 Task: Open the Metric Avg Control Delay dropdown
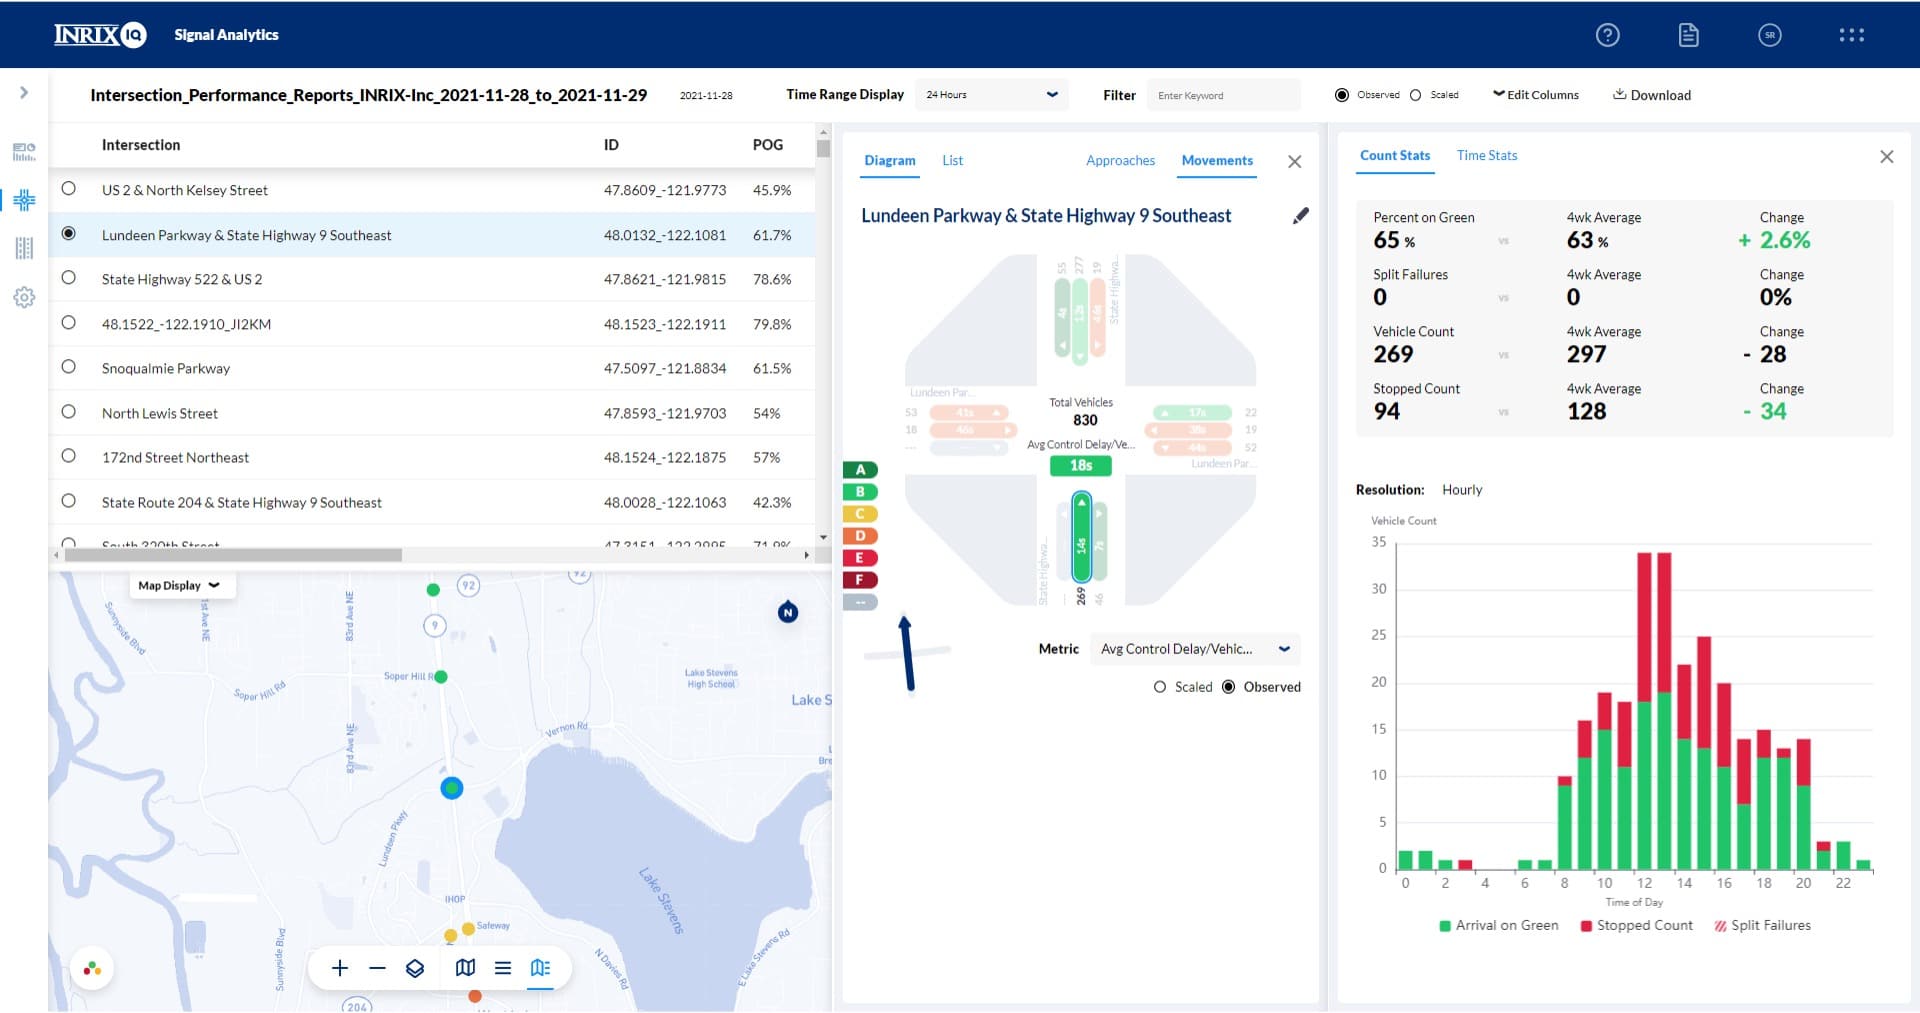click(1194, 649)
